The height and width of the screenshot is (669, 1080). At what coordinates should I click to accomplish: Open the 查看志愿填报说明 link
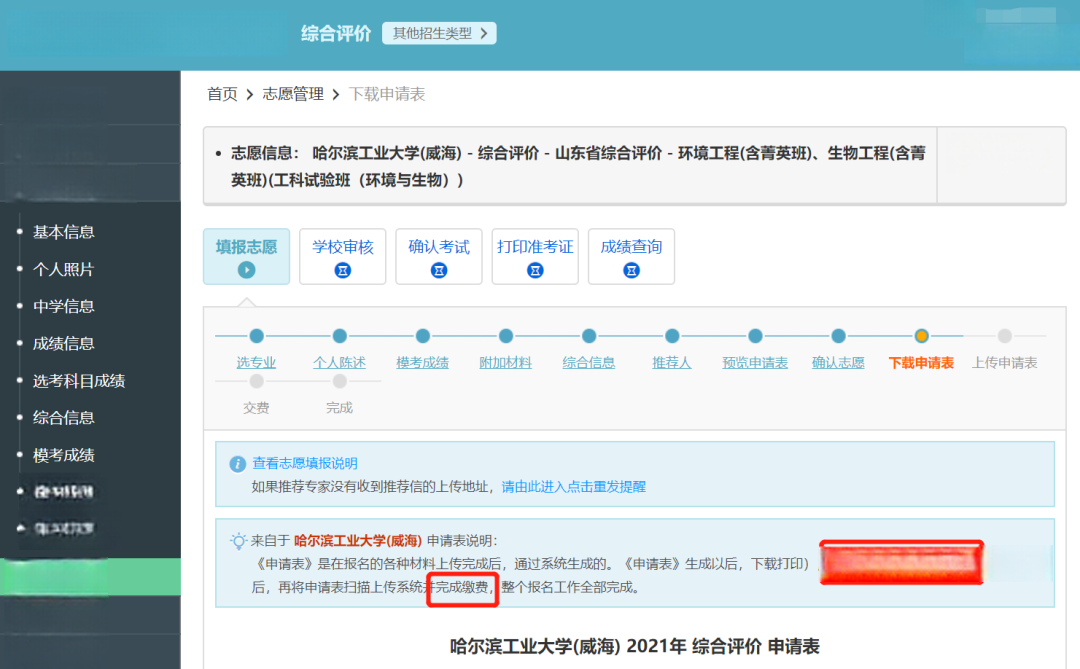tap(304, 464)
